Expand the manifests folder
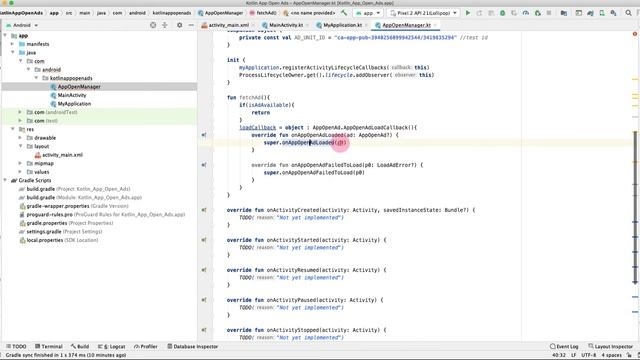Image resolution: width=640 pixels, height=360 pixels. [13, 44]
